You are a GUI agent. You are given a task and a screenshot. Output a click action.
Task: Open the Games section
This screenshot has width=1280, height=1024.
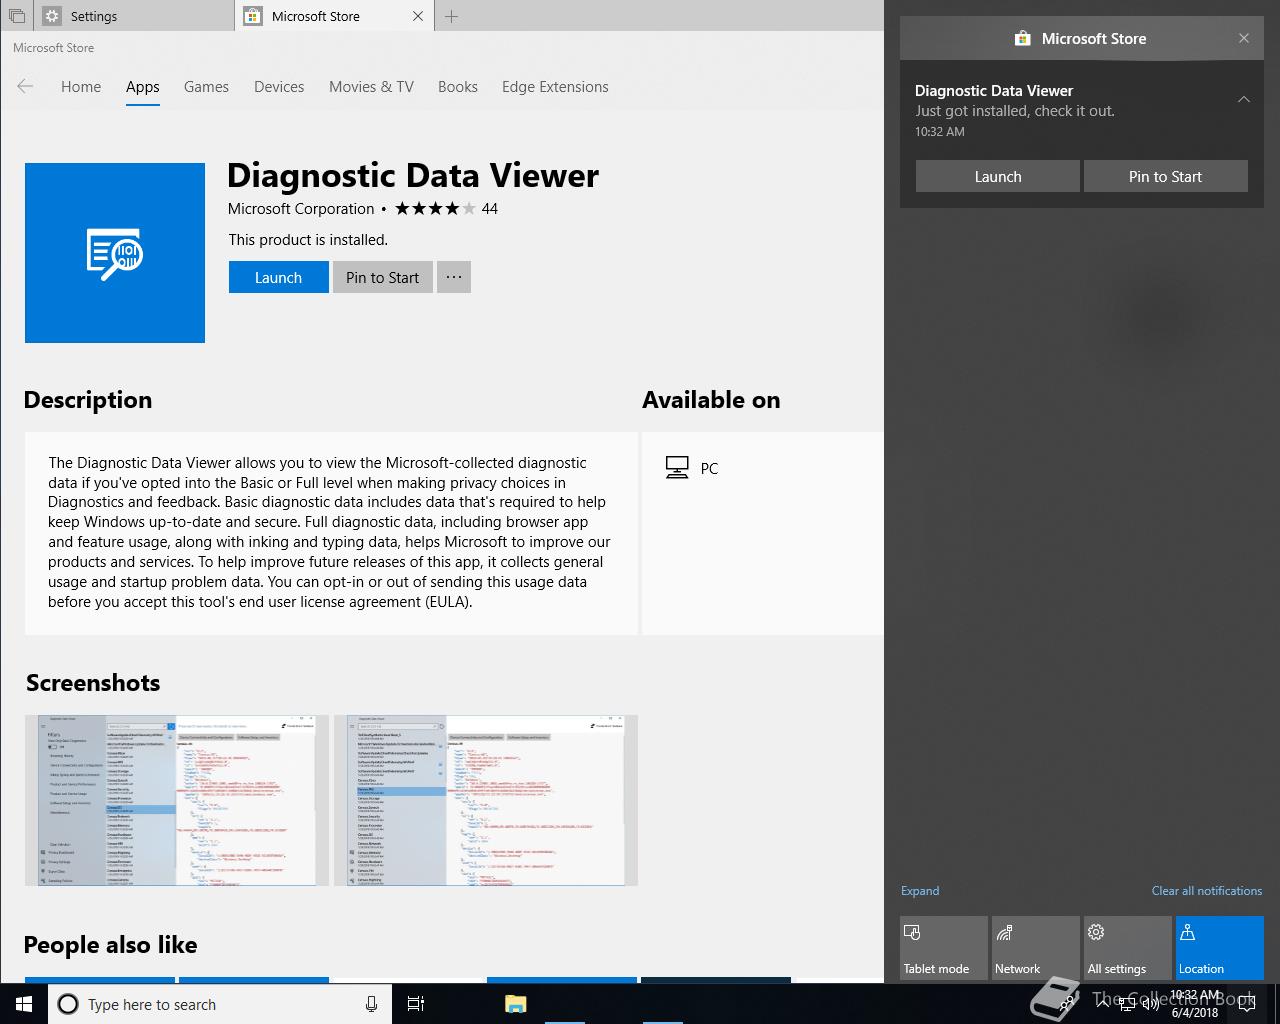206,87
